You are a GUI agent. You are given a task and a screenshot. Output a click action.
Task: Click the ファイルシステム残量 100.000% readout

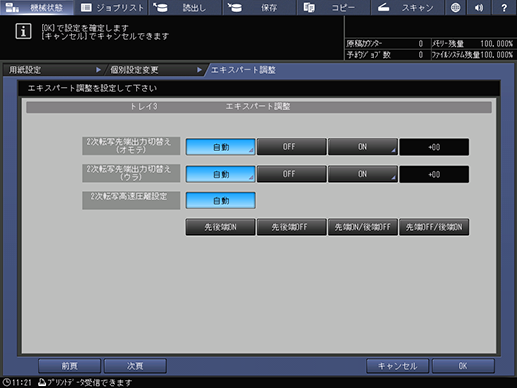pyautogui.click(x=496, y=55)
